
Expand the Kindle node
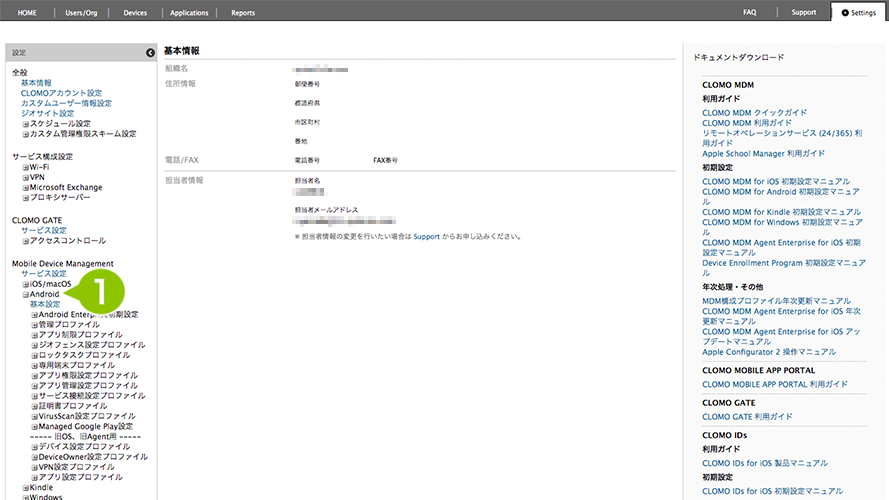point(26,488)
